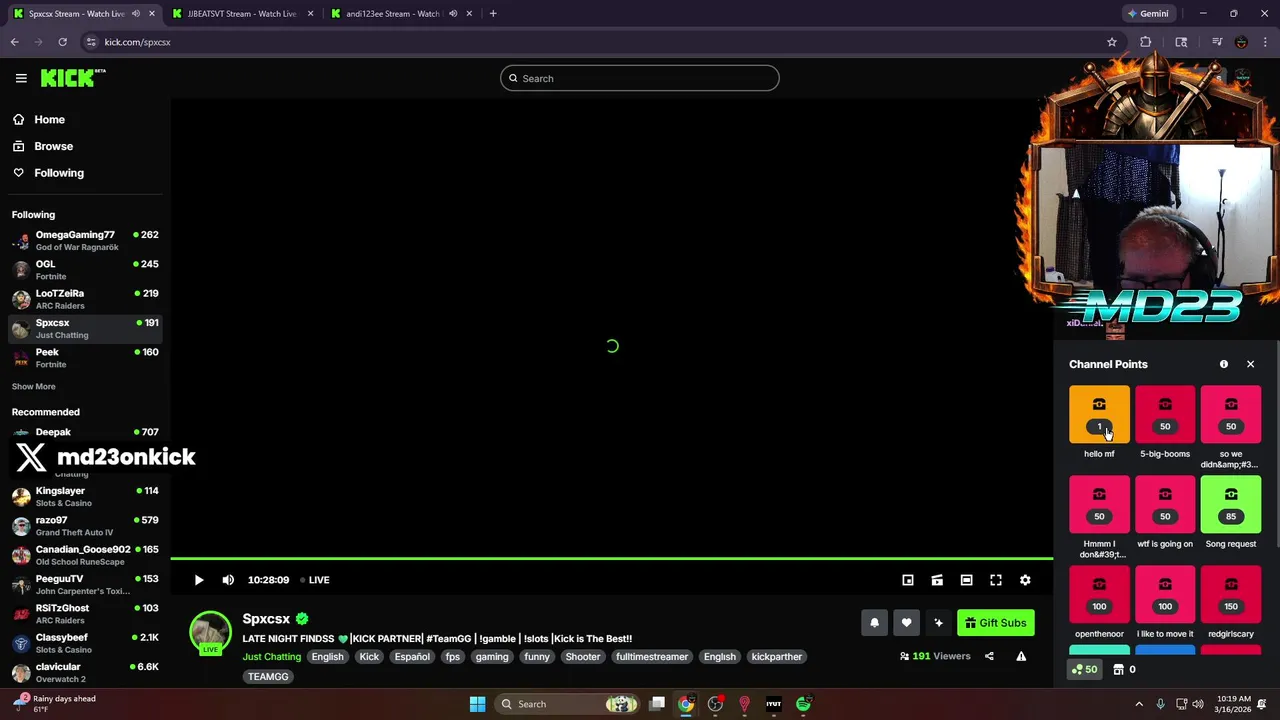Redeem the 'Song request' reward
Viewport: 1280px width, 720px height.
pos(1231,504)
